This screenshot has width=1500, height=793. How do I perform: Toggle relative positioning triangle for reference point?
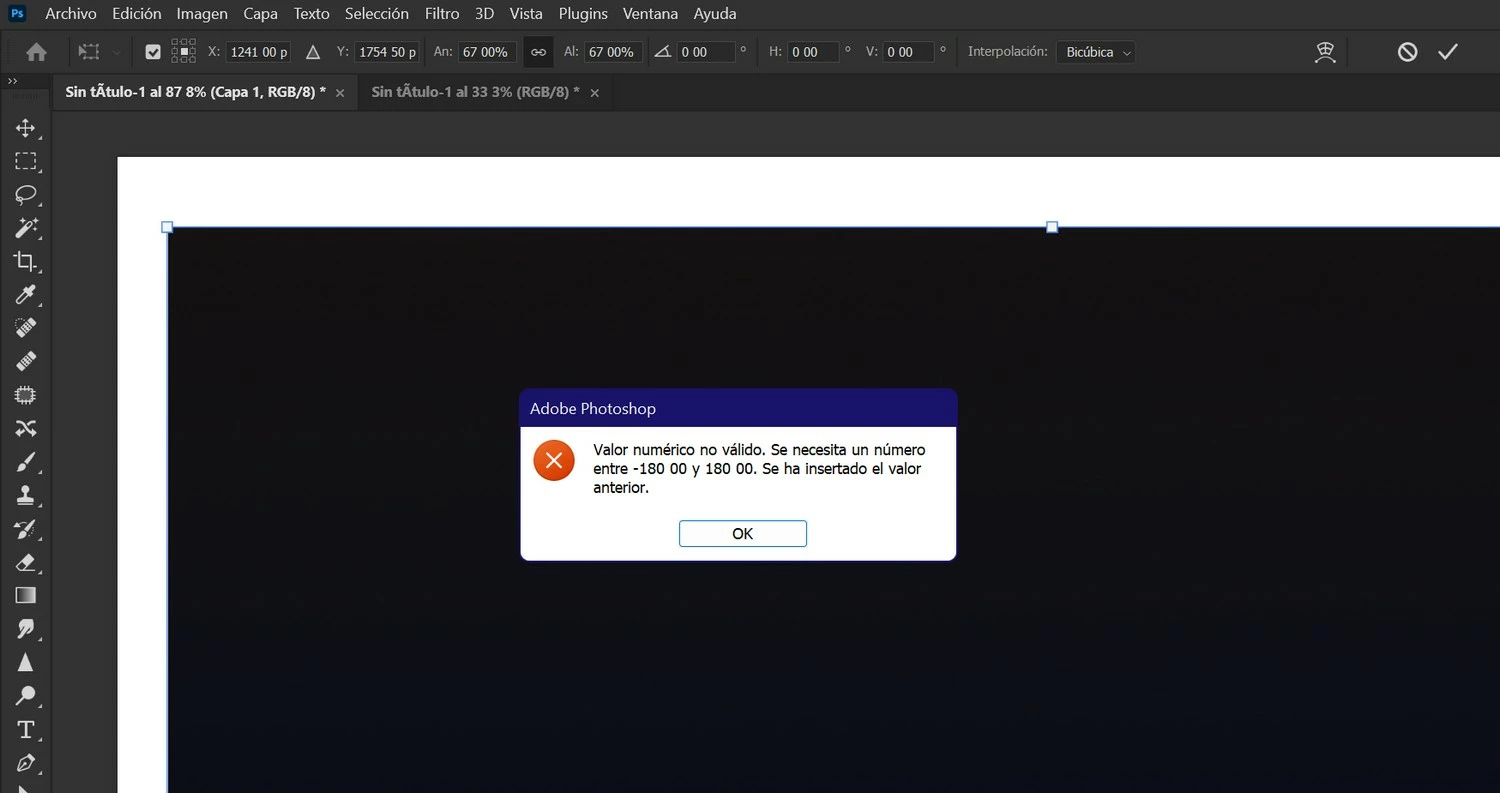coord(313,52)
